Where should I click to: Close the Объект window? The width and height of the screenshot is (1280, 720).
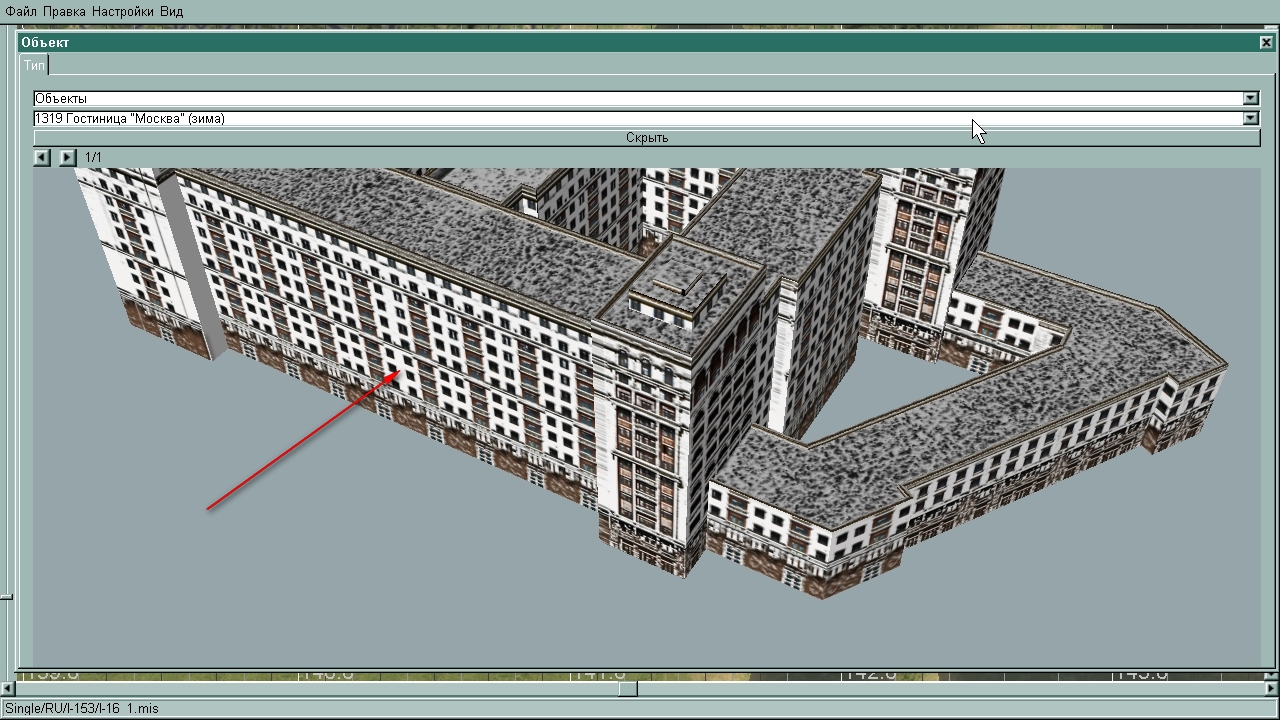tap(1266, 43)
